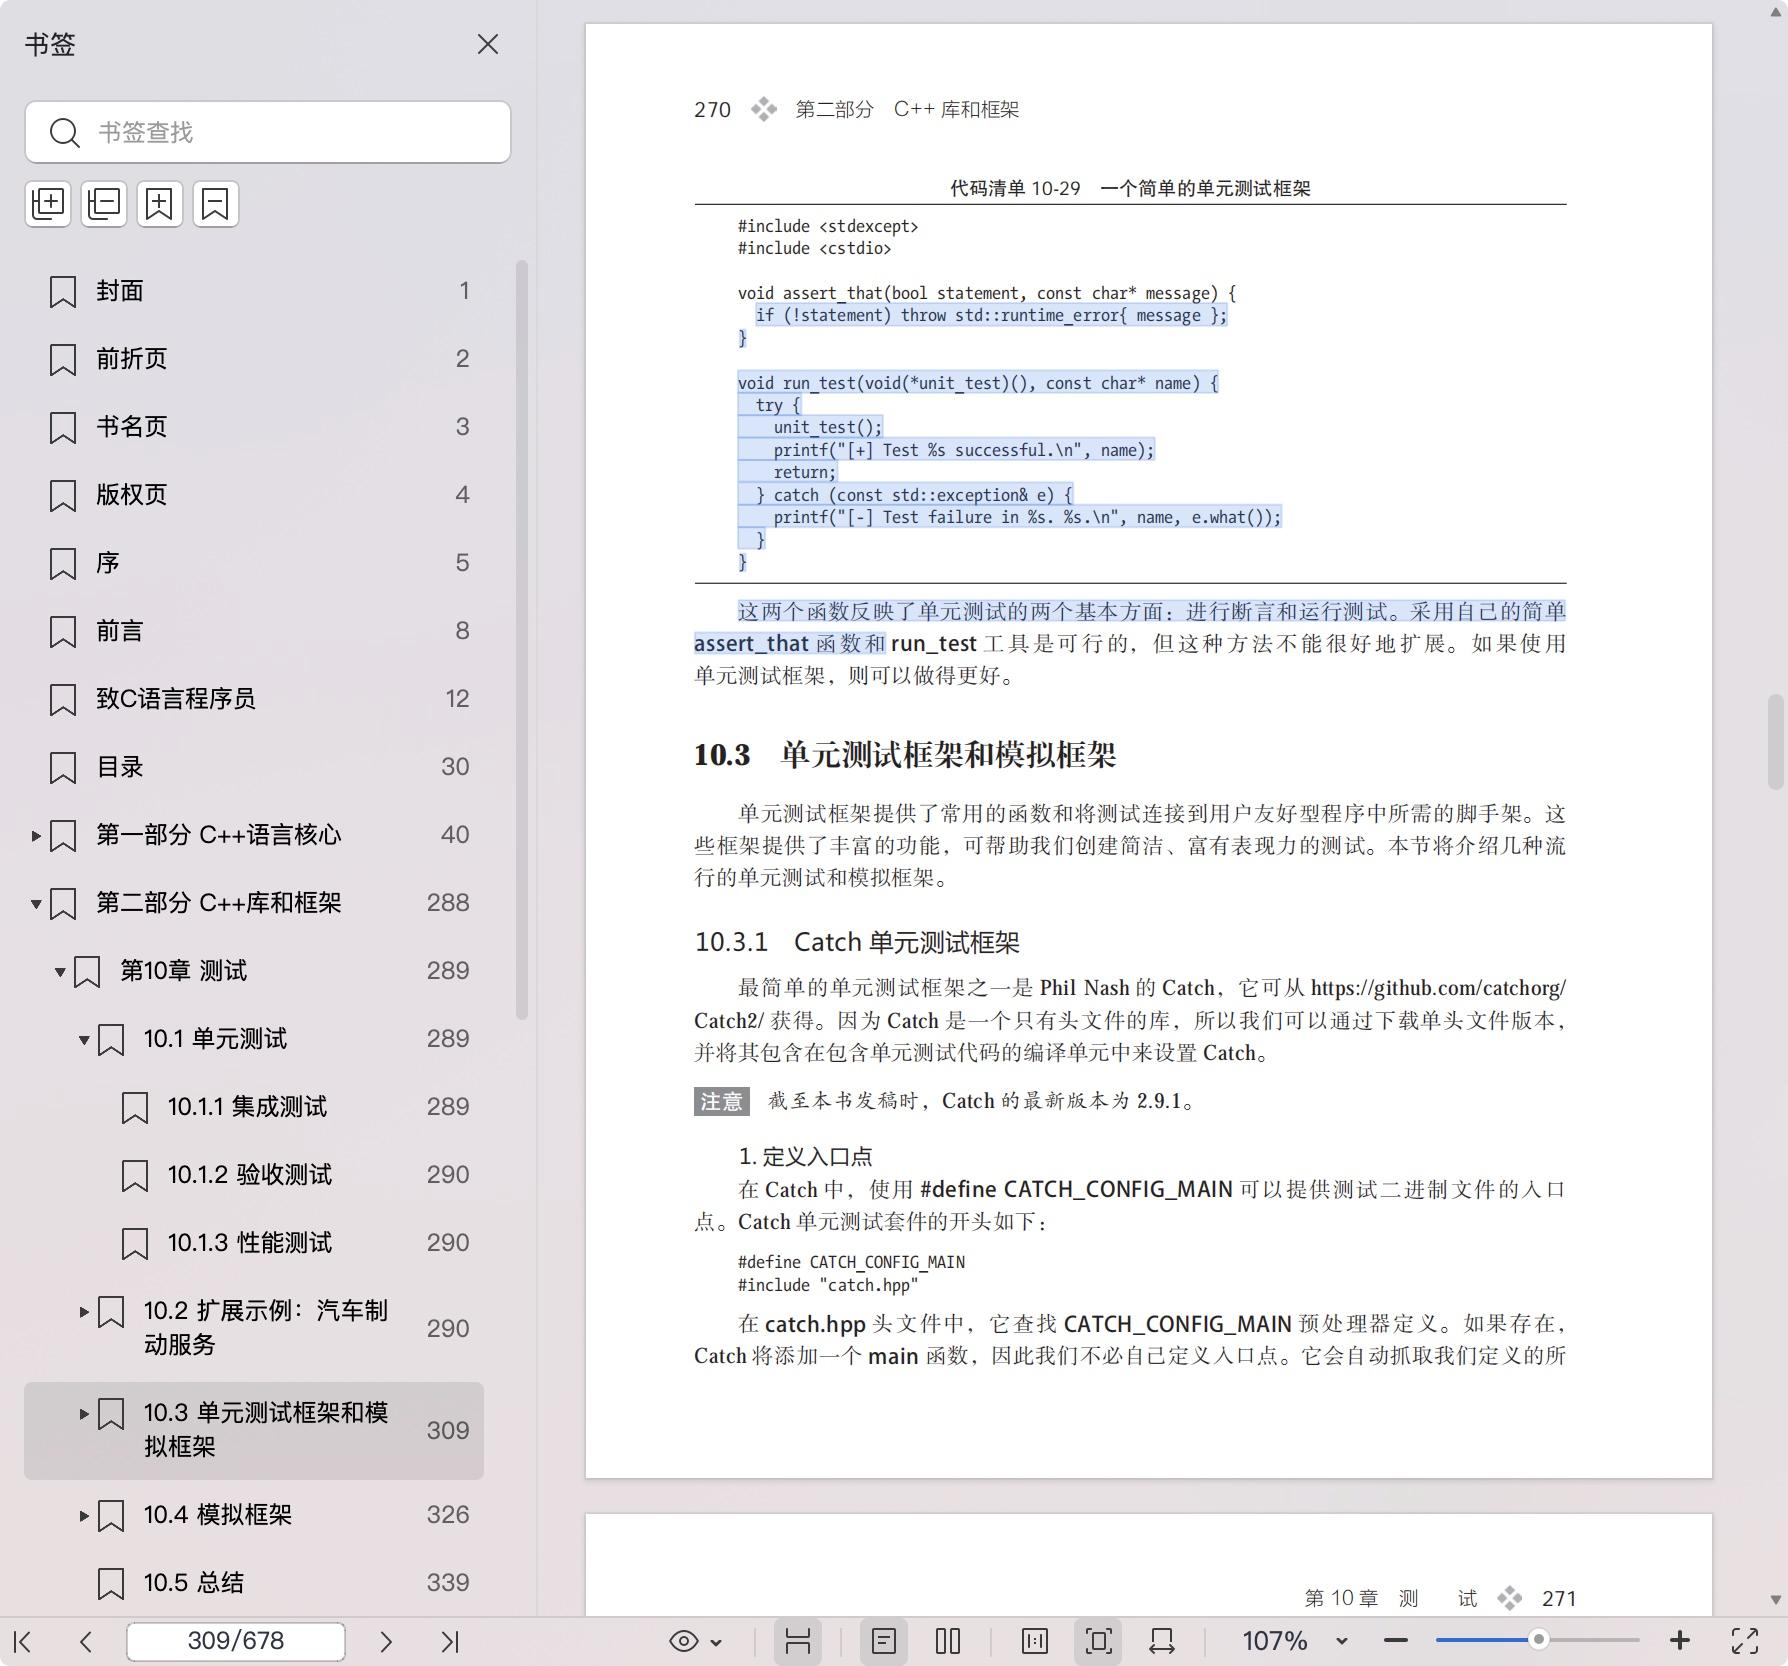Collapse 10.1 单元测试 subsection

tap(84, 1040)
